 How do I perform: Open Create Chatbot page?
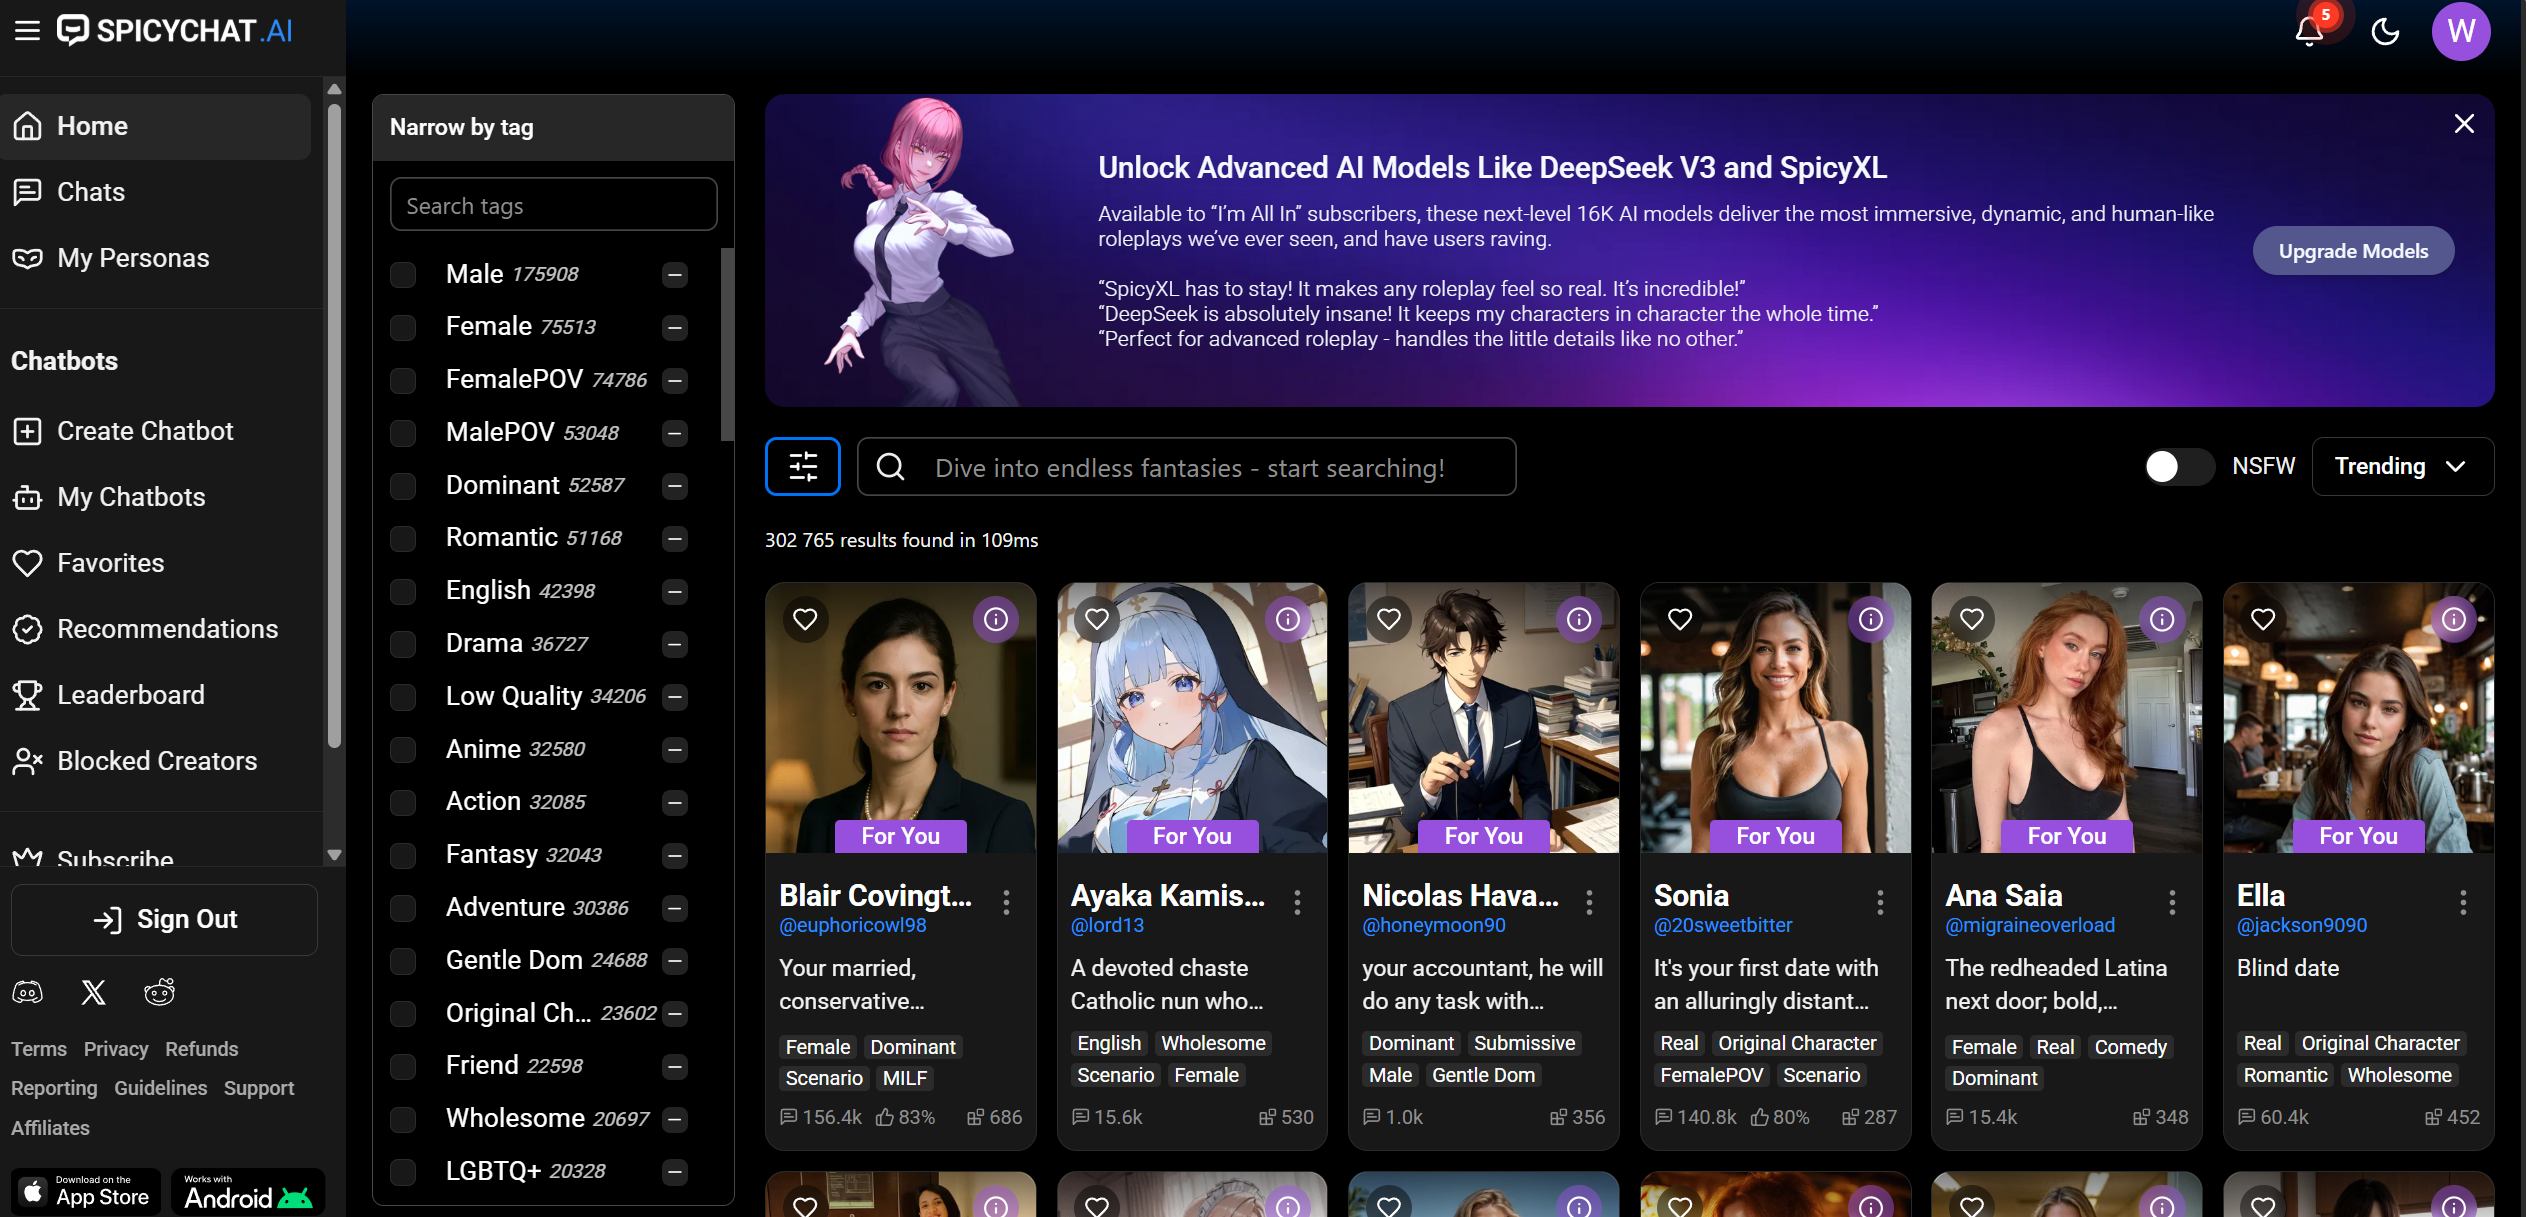[x=156, y=431]
